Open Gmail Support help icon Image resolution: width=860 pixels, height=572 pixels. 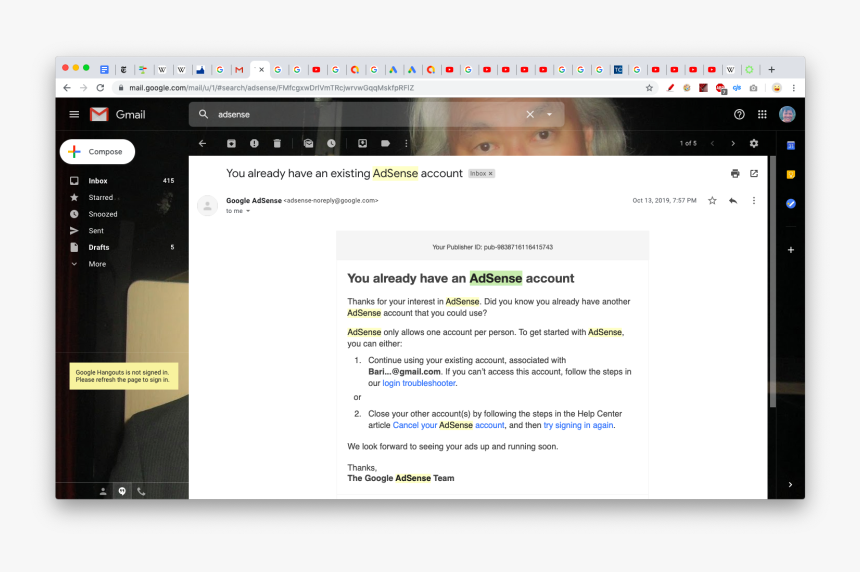[739, 114]
